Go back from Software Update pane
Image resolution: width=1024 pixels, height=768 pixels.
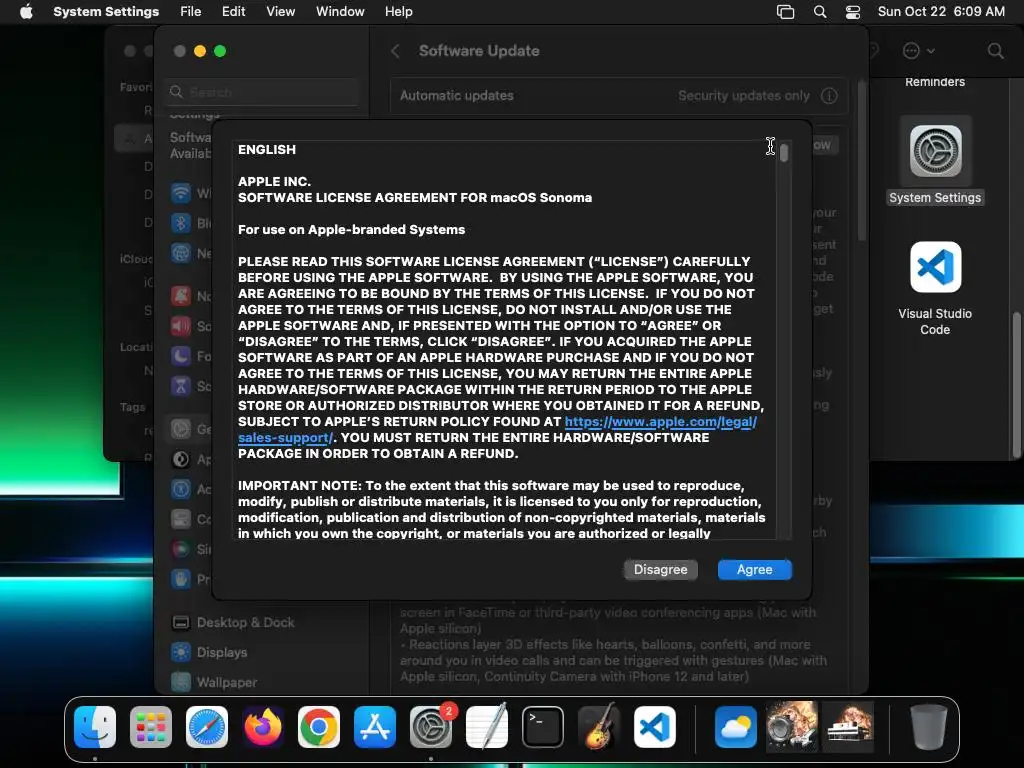point(395,51)
